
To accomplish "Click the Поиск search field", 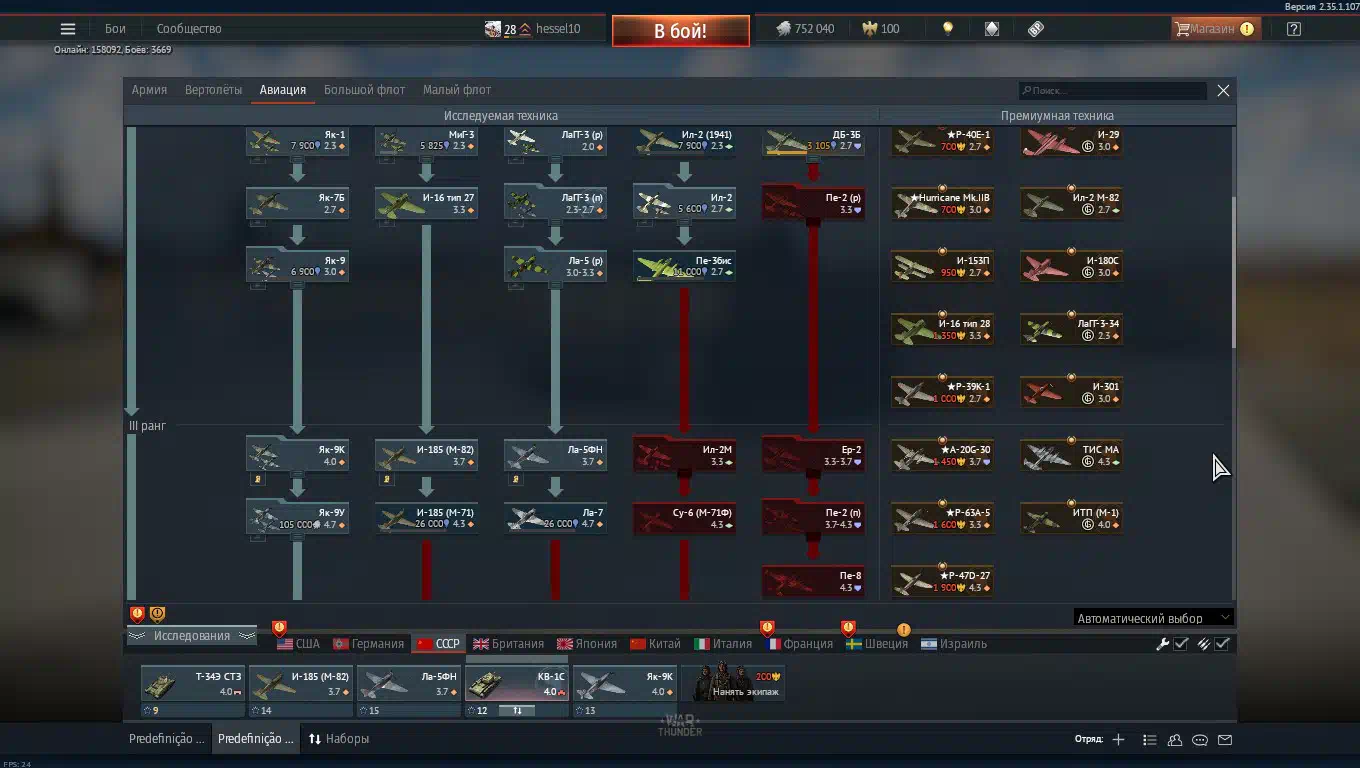I will [x=1113, y=91].
